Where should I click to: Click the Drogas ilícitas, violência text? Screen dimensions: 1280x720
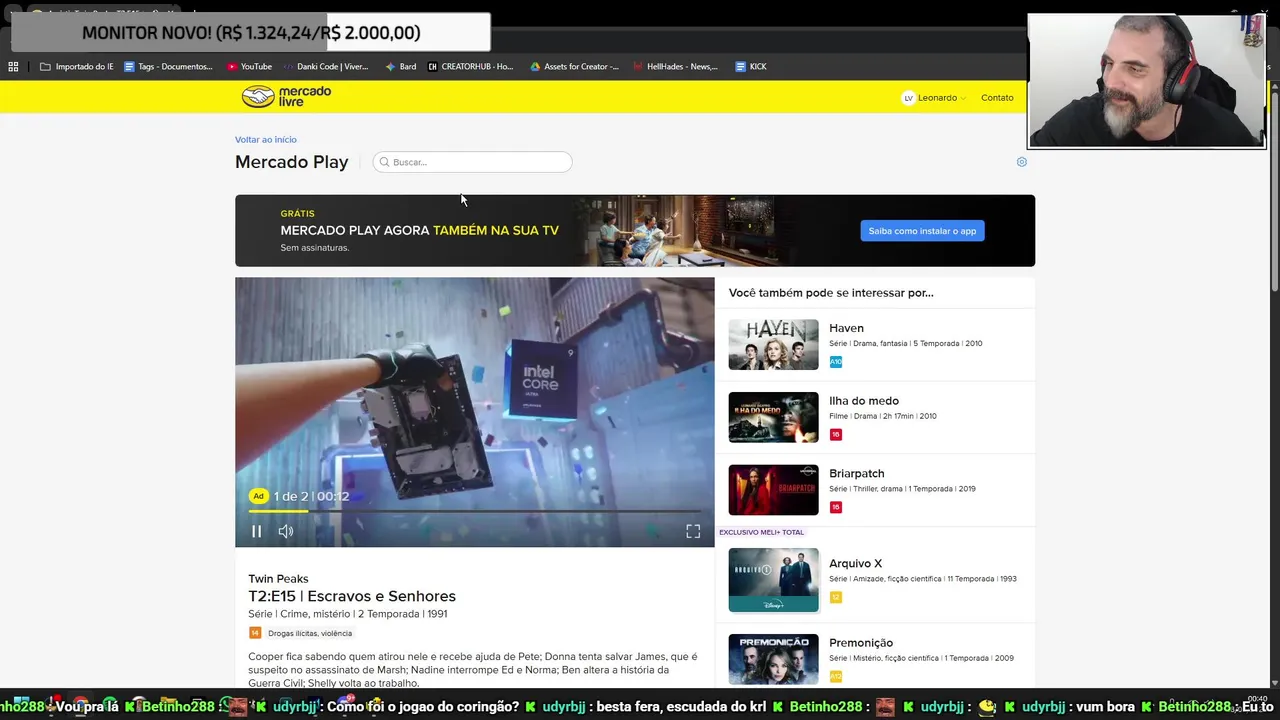(310, 633)
